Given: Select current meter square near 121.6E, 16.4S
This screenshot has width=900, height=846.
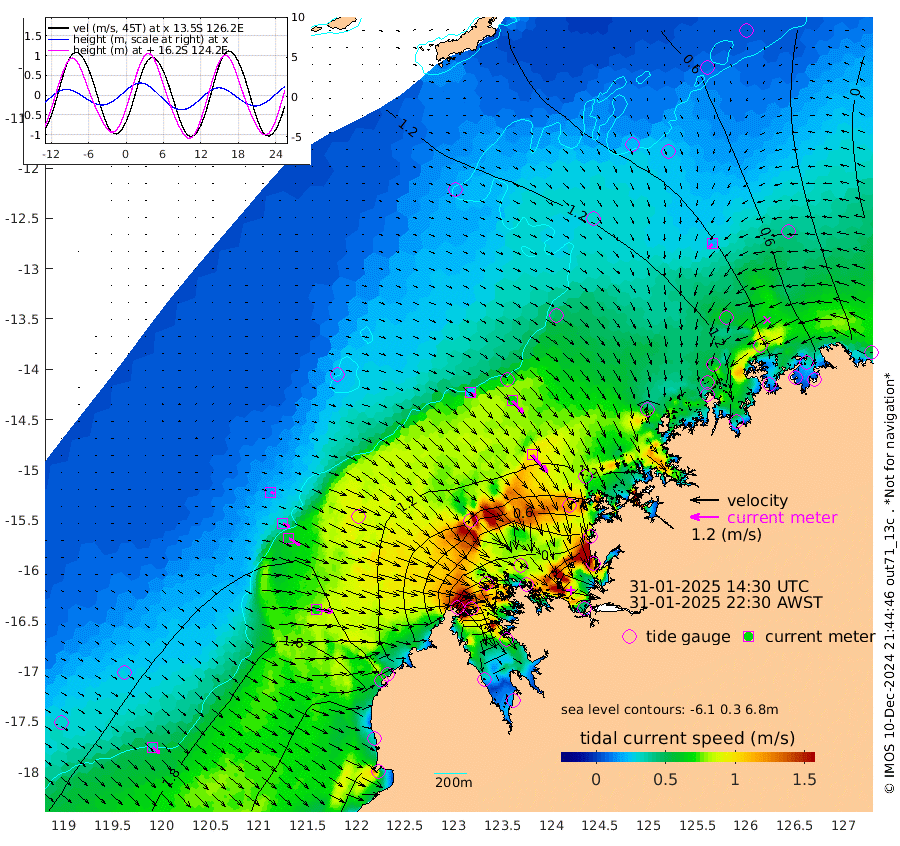Looking at the screenshot, I should click(x=316, y=610).
